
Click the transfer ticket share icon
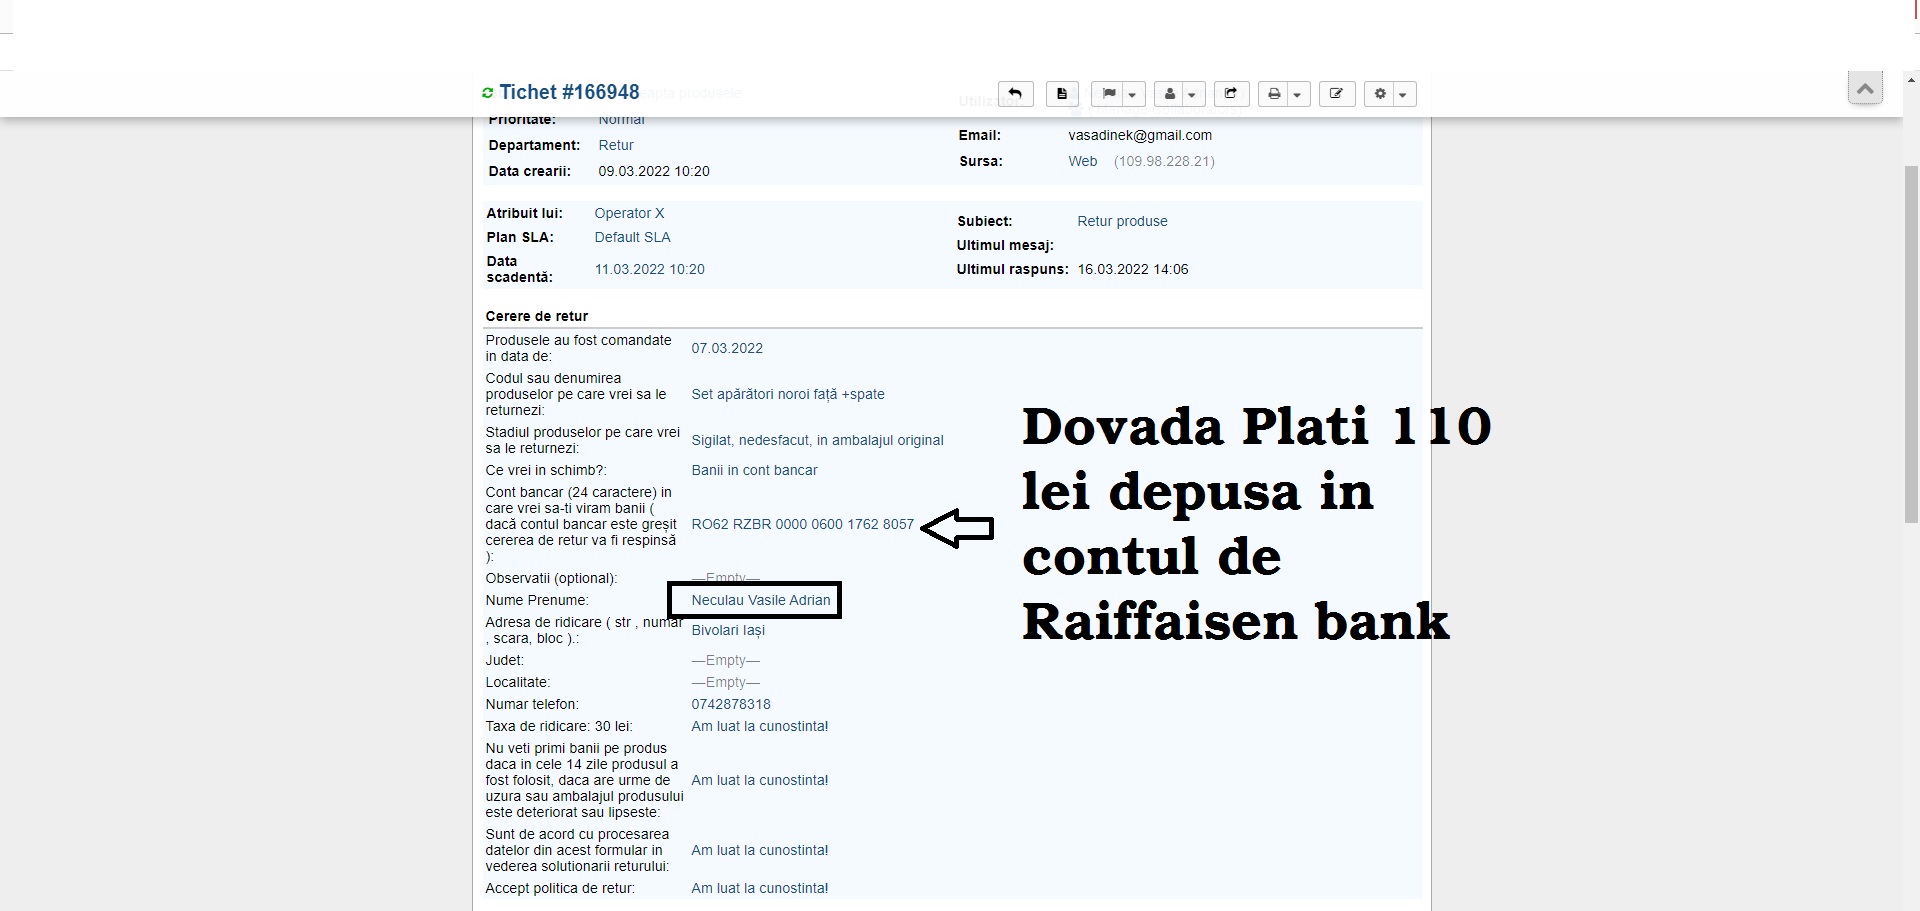point(1231,94)
